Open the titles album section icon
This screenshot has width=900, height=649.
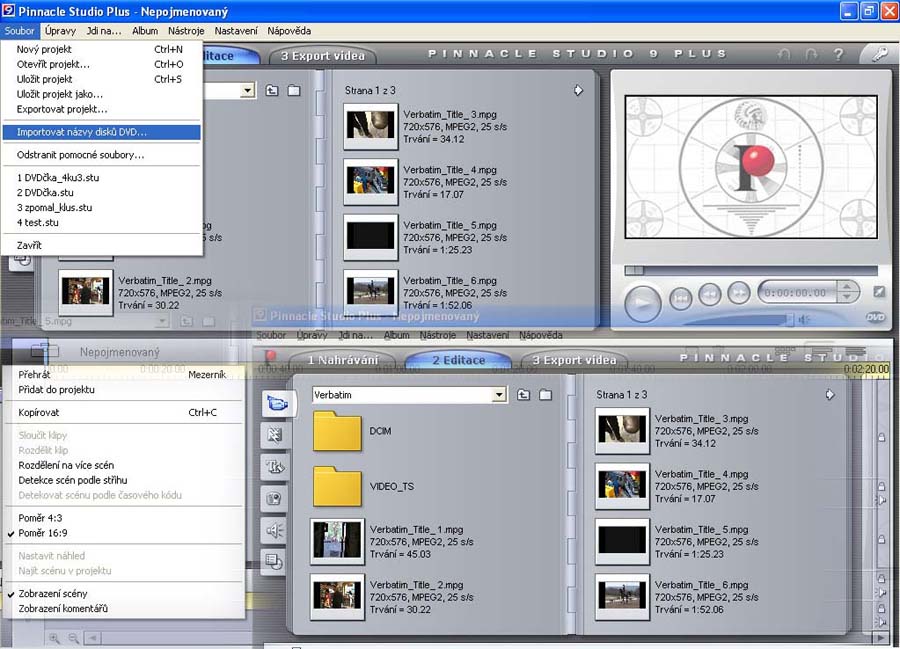pyautogui.click(x=274, y=466)
